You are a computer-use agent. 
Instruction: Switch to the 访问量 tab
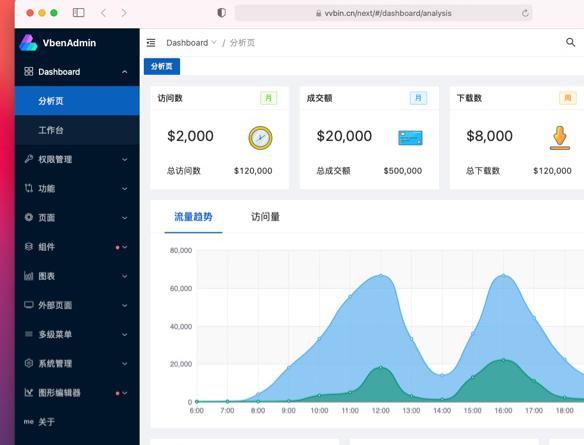pos(265,217)
